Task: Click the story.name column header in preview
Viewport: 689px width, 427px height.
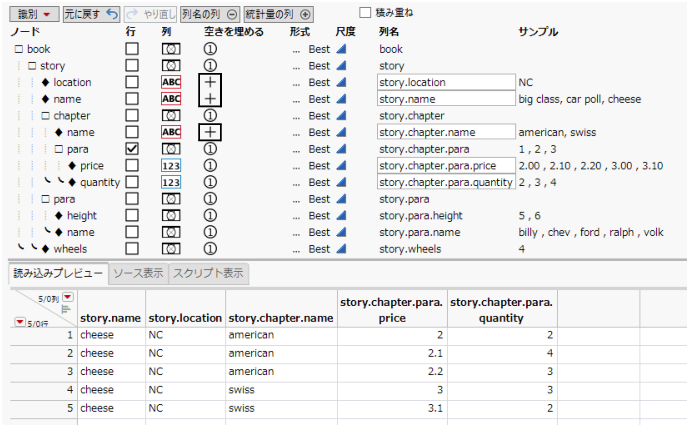Action: click(x=111, y=309)
